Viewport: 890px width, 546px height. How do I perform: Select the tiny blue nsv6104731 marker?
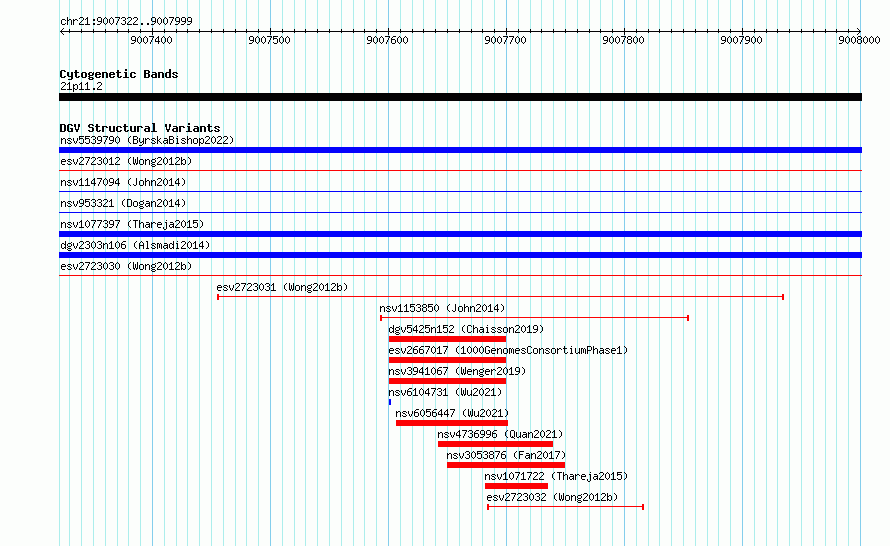coord(390,402)
